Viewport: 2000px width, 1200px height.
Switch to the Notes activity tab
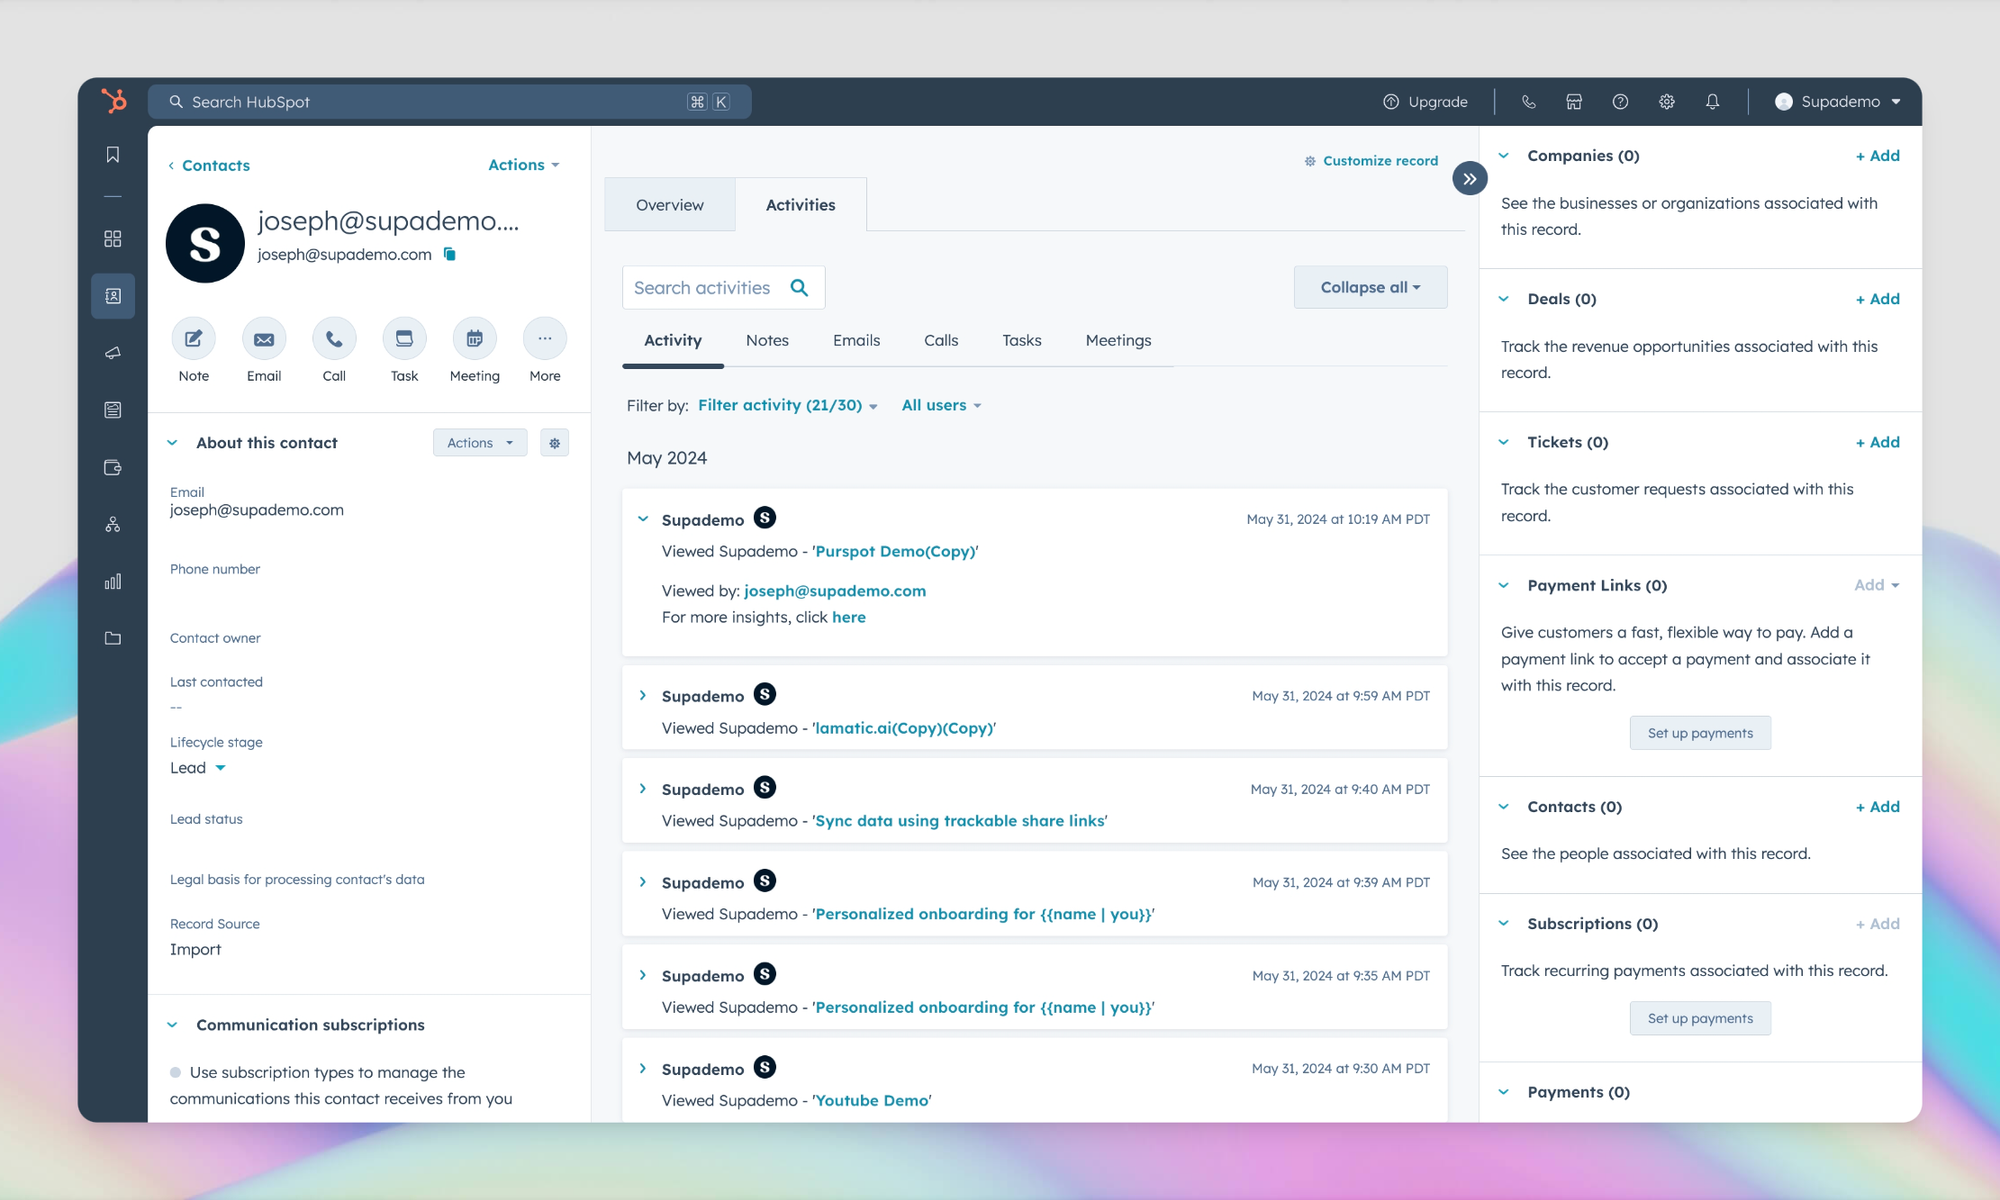click(x=767, y=341)
